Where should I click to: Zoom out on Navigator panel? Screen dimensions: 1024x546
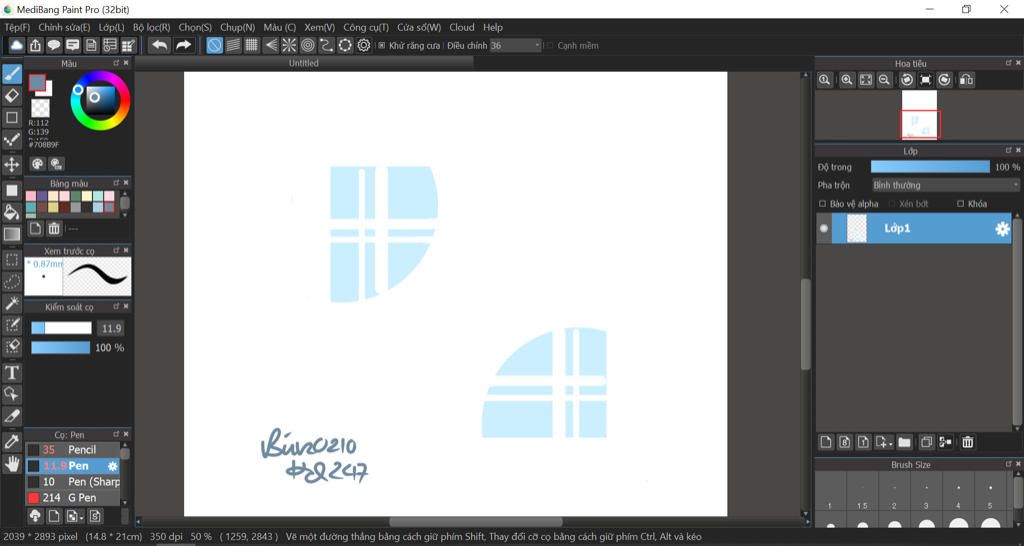[x=884, y=80]
